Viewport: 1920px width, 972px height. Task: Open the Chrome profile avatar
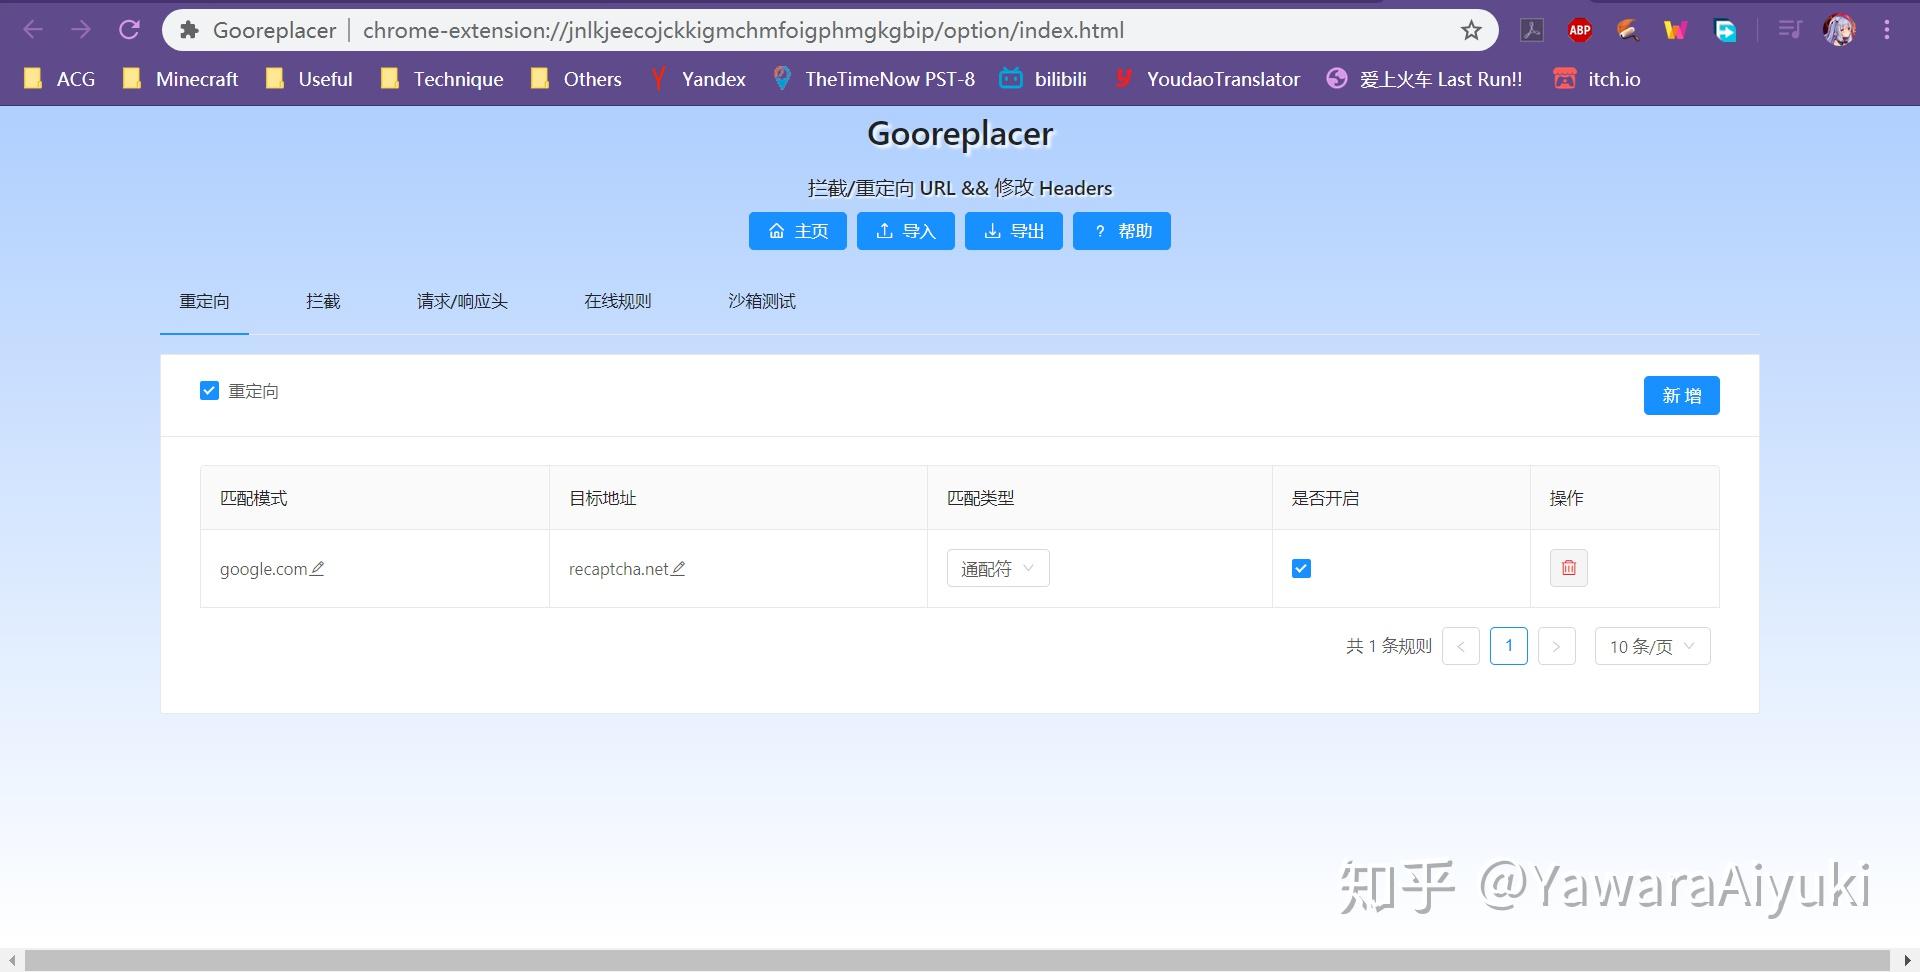click(x=1839, y=30)
